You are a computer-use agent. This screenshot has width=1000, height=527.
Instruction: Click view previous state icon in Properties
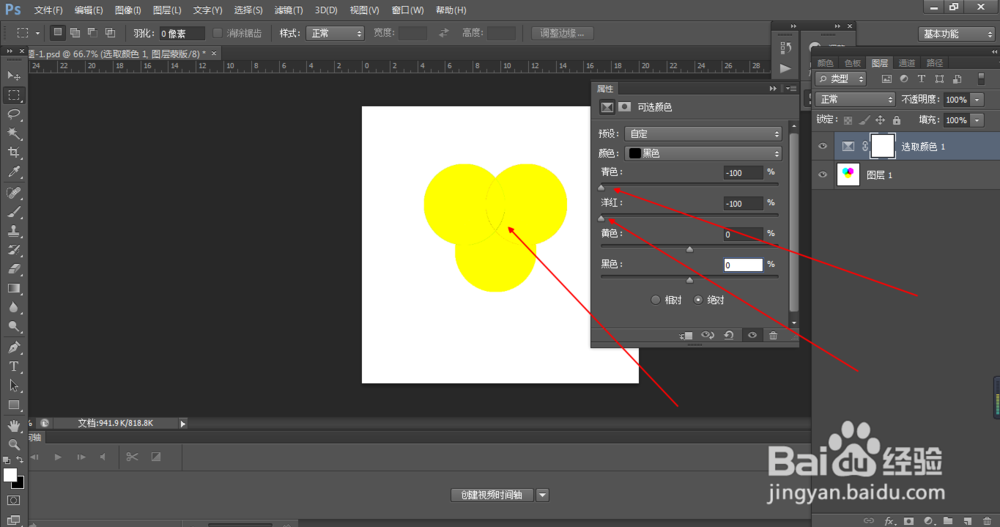tap(707, 336)
